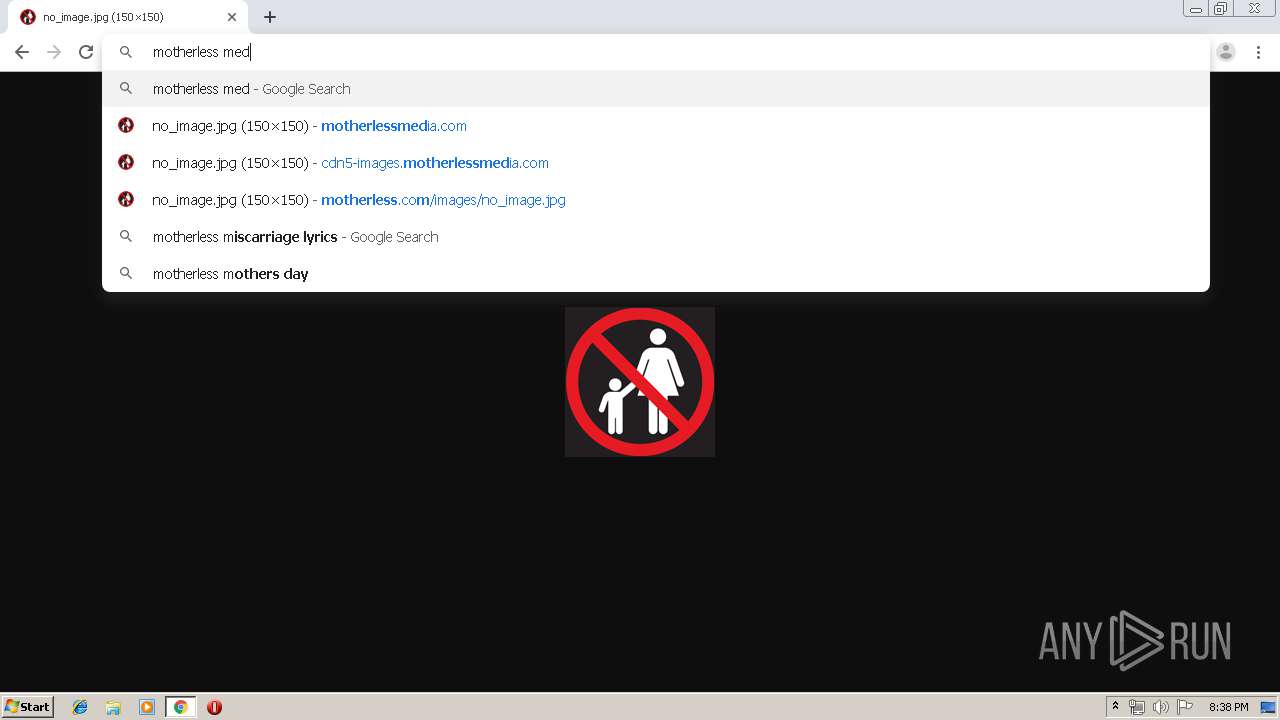The image size is (1280, 720).
Task: Select the no_image.jpg (150×150) tab
Action: 128,17
